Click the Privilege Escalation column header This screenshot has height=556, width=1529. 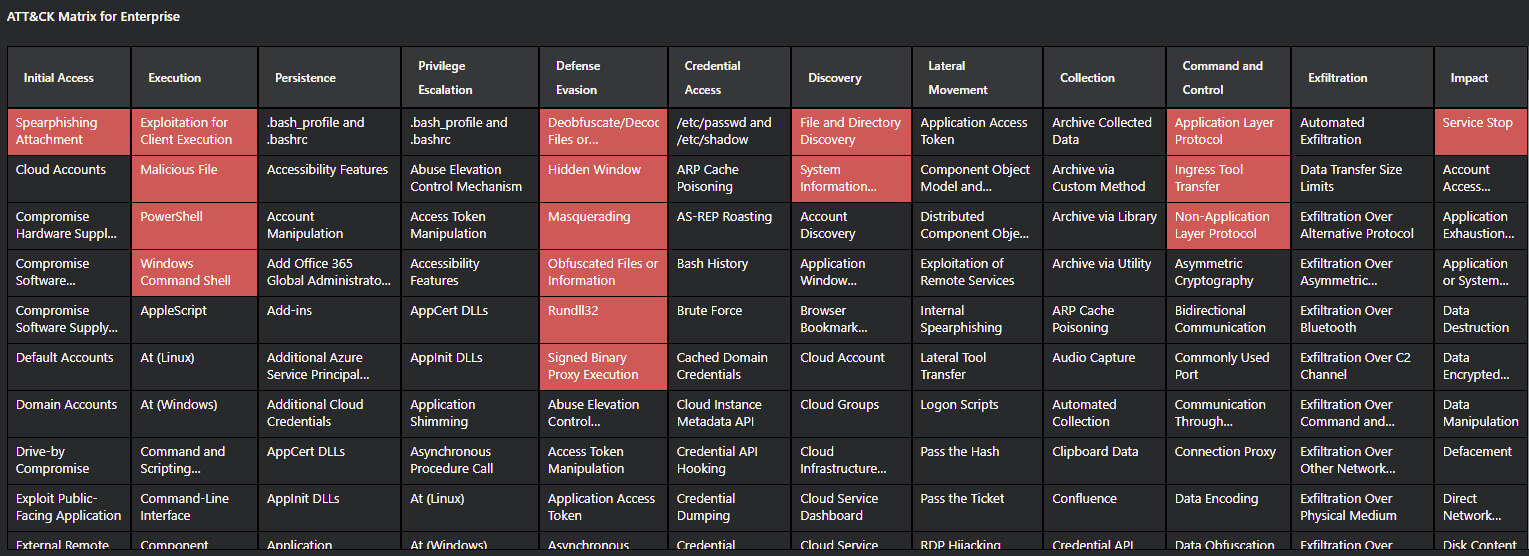point(470,78)
